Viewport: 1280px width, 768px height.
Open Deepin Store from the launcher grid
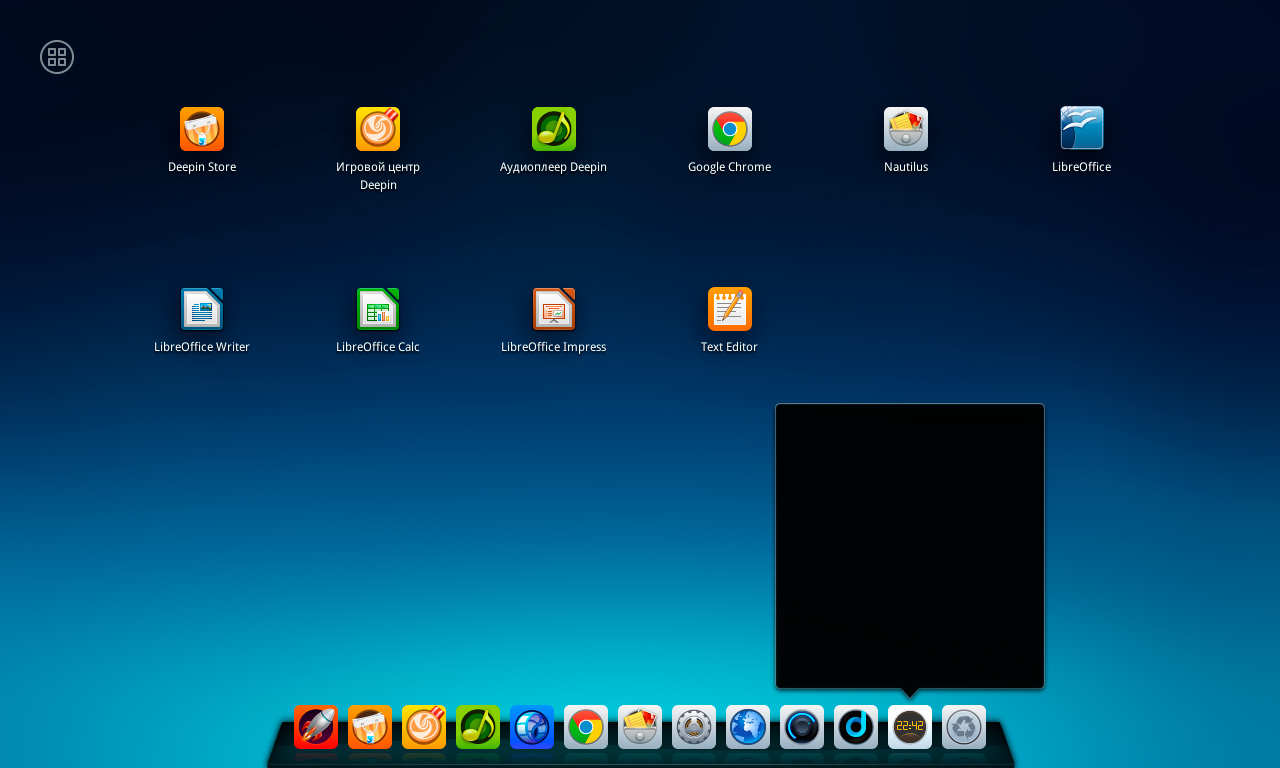point(202,130)
